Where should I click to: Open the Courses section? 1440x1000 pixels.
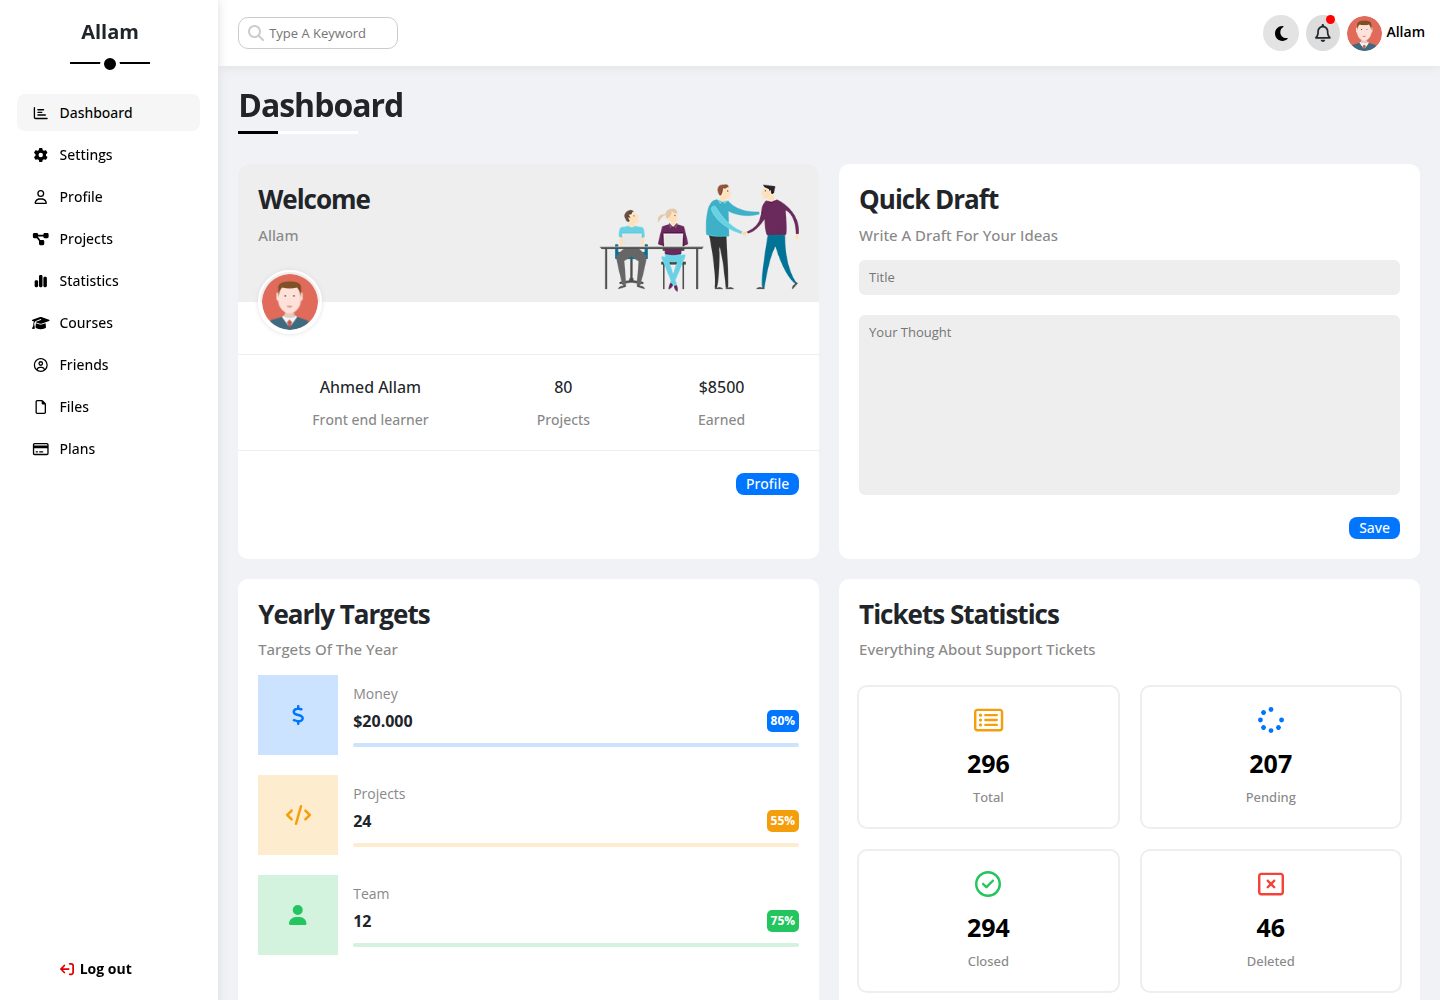tap(108, 323)
